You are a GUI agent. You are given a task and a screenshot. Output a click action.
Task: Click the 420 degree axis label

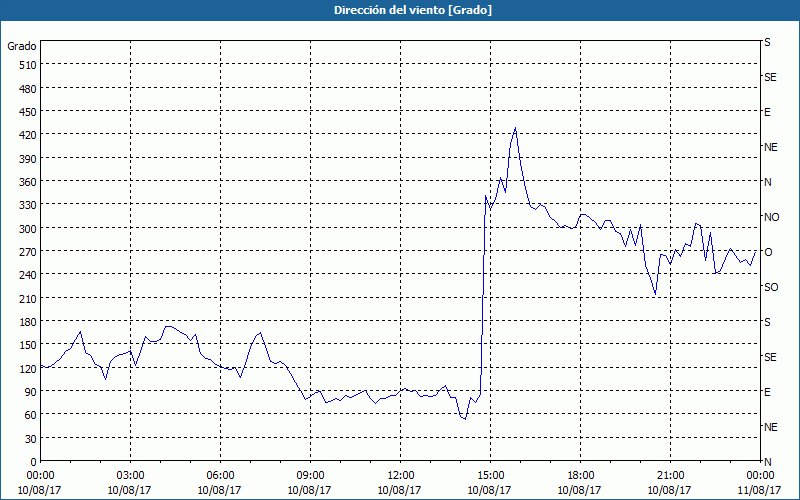click(28, 135)
